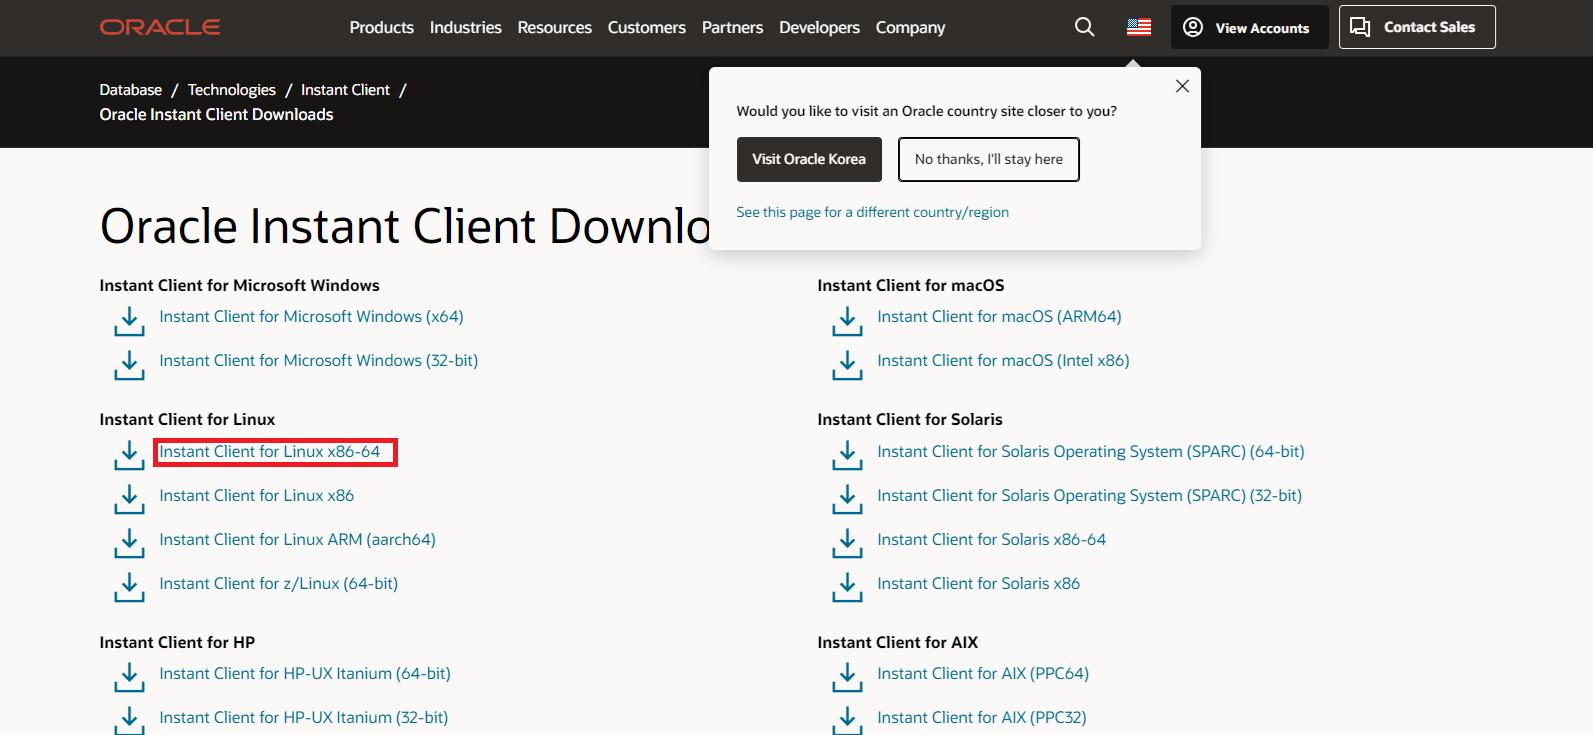Open the Partners menu
This screenshot has height=735, width=1593.
click(732, 27)
